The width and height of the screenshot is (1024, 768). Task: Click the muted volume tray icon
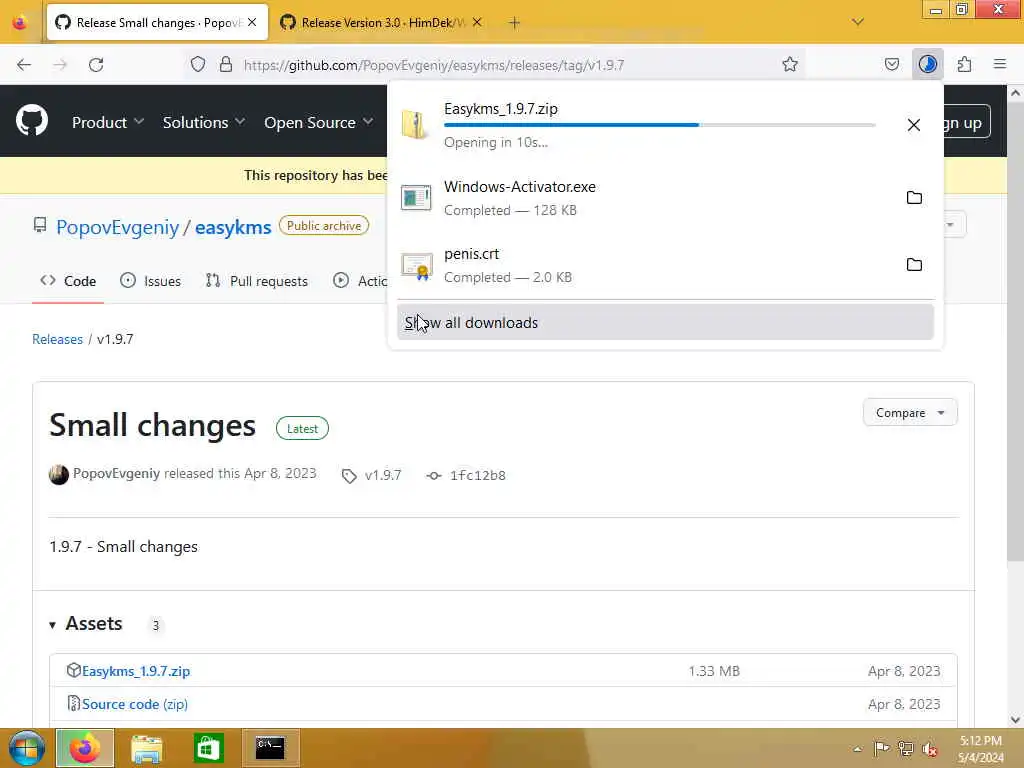[929, 749]
